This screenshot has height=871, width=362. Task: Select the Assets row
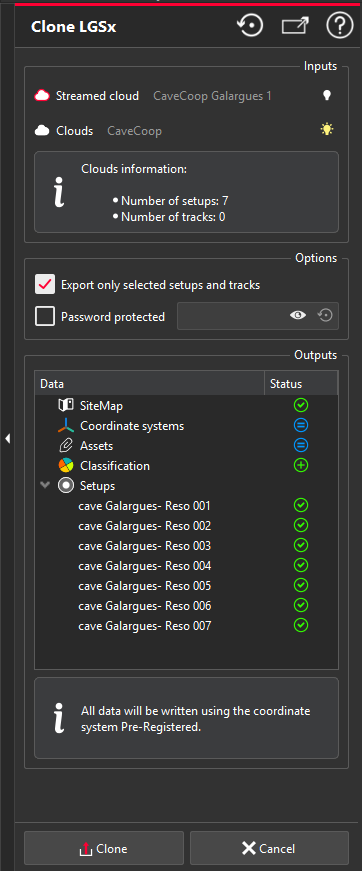pos(186,445)
